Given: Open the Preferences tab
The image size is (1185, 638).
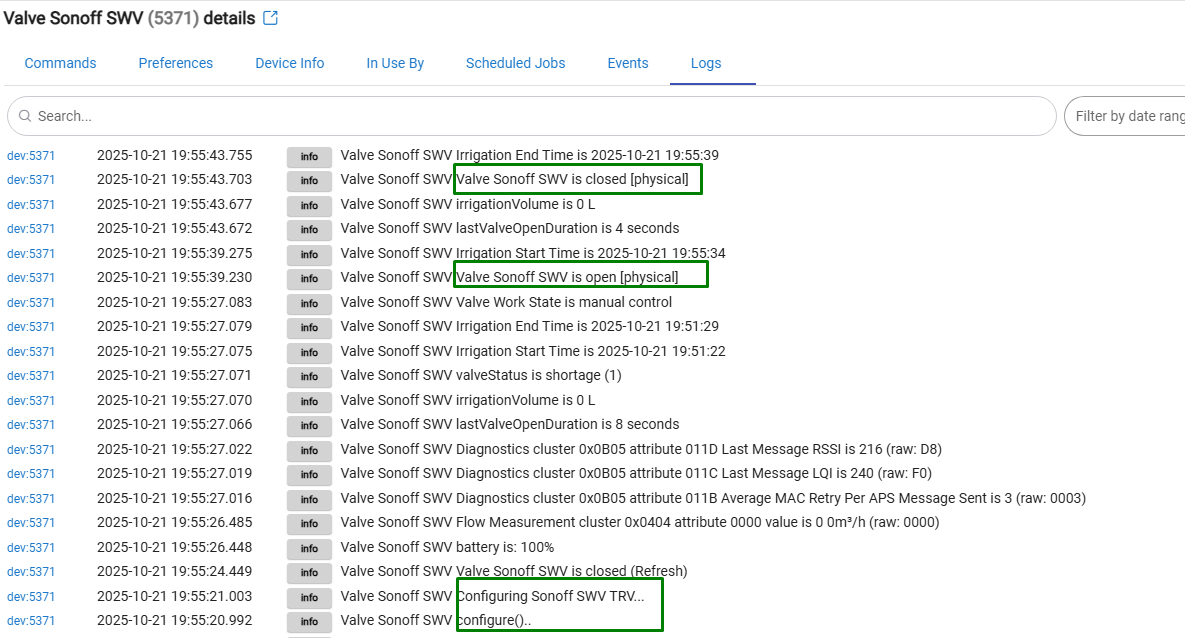Looking at the screenshot, I should pos(176,63).
